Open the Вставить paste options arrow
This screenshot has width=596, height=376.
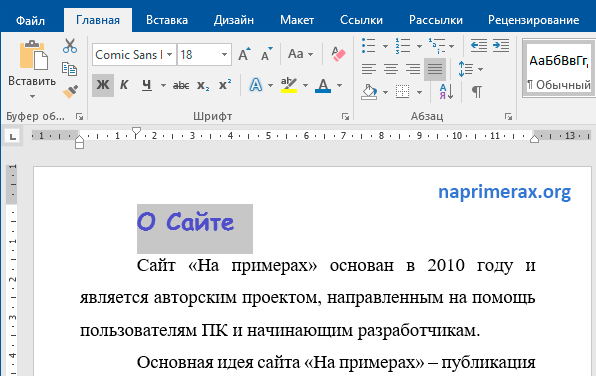[32, 97]
